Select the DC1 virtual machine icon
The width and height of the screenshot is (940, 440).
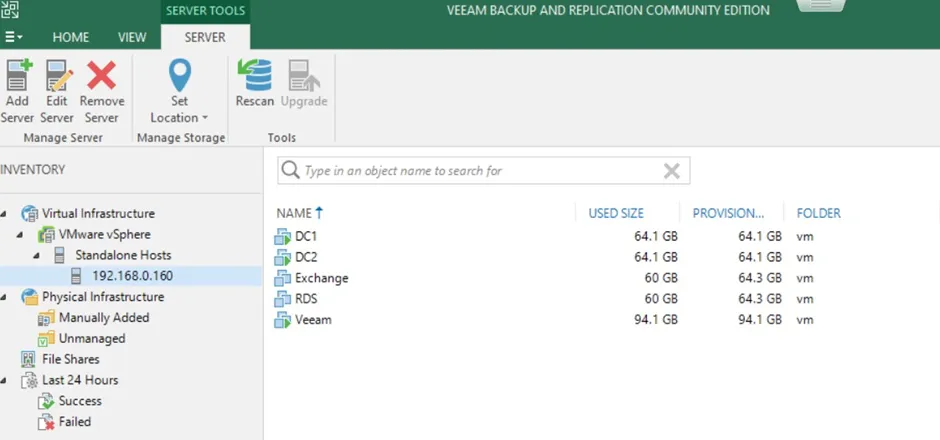281,236
